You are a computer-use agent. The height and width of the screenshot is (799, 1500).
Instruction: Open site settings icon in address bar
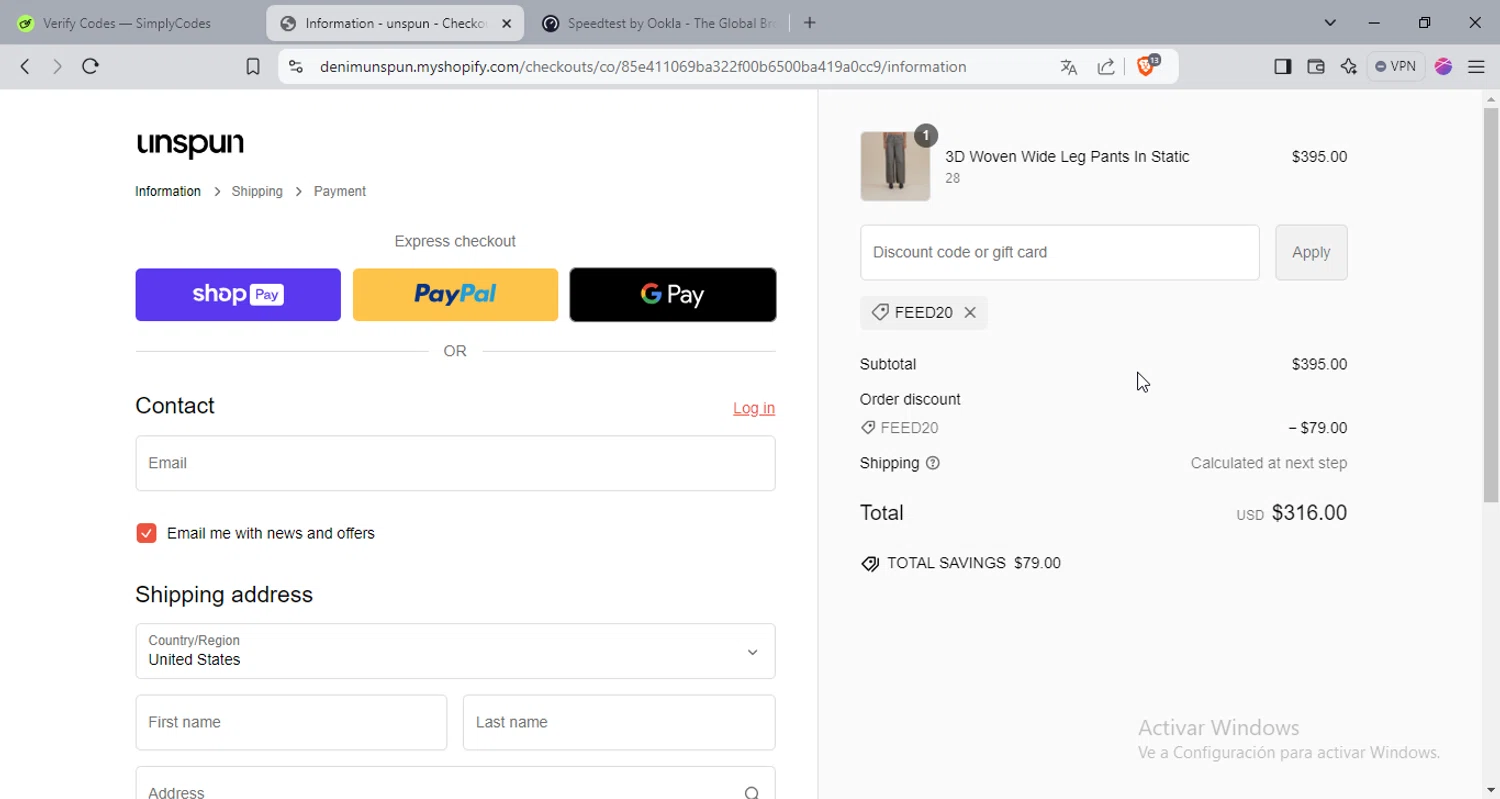click(295, 67)
